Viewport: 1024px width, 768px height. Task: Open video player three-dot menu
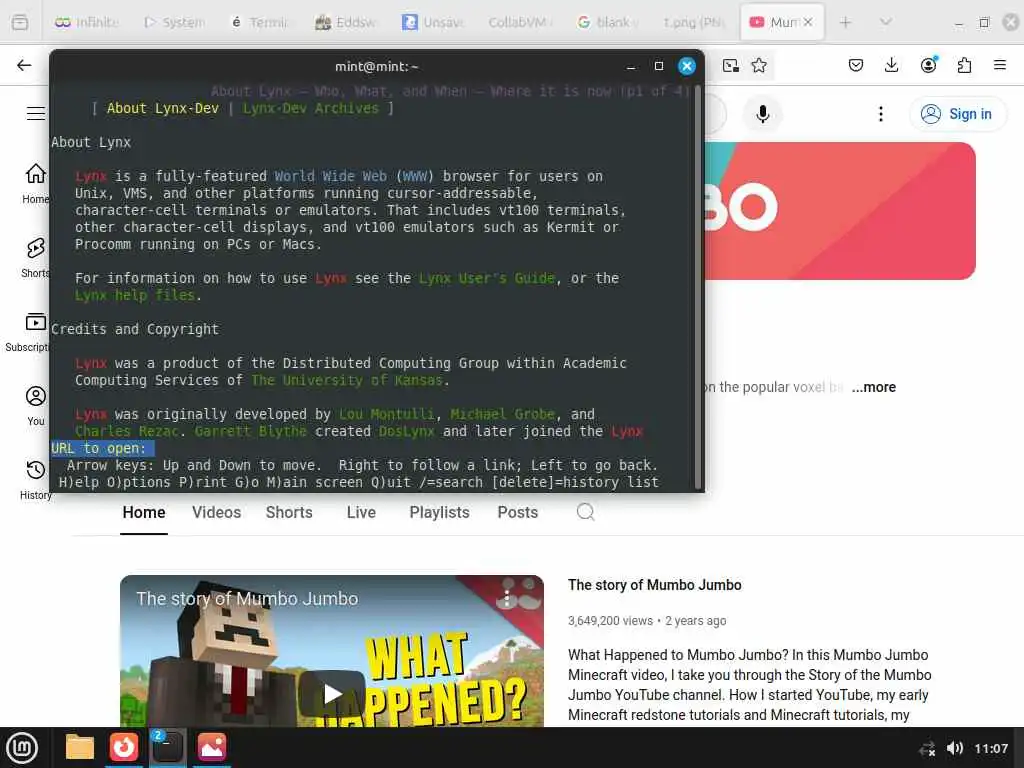(507, 598)
